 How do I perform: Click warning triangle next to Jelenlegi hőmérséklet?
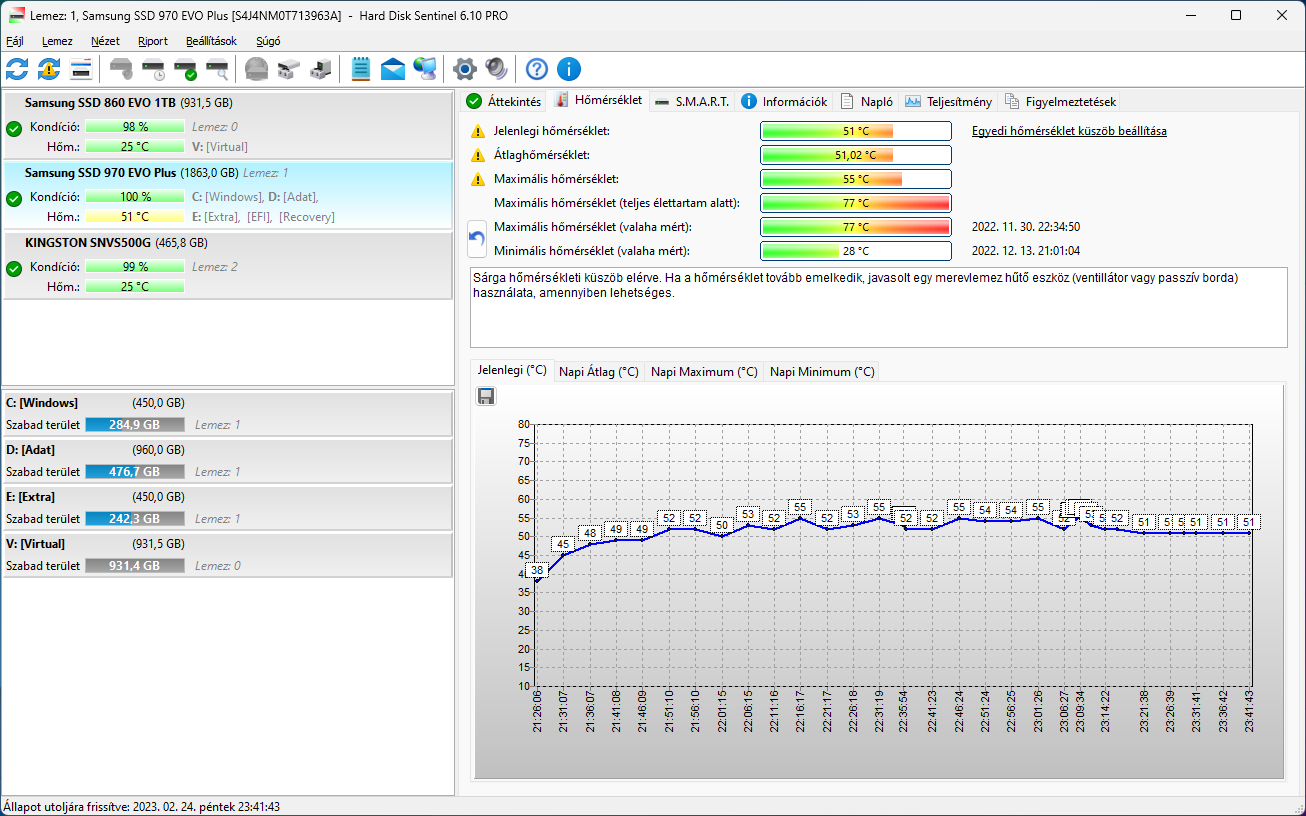pos(478,131)
